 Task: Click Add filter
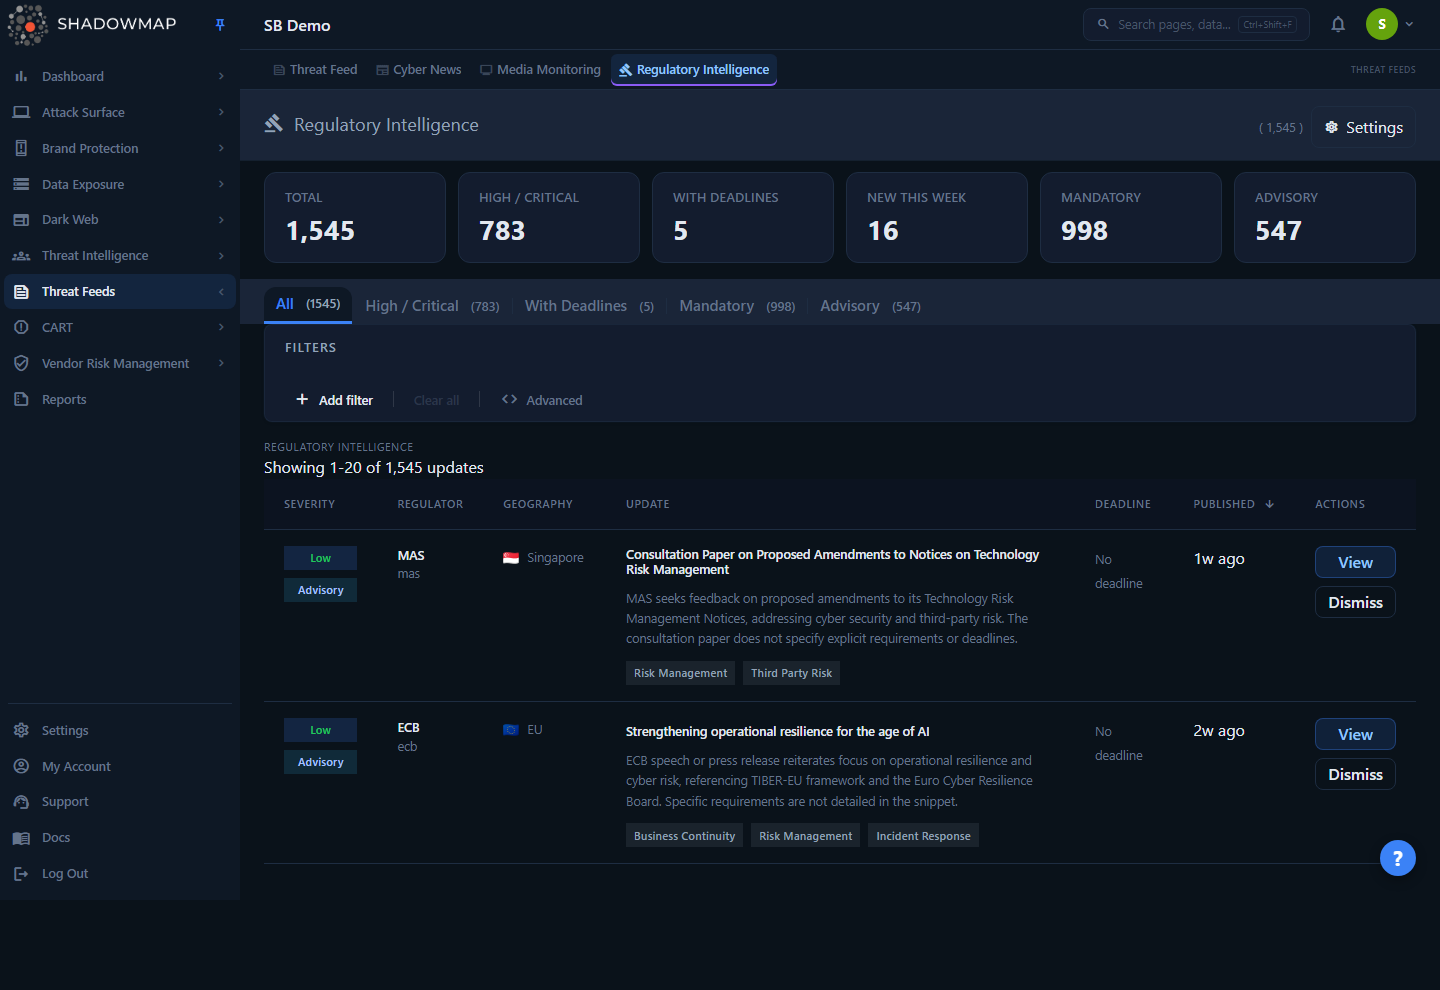coord(334,400)
